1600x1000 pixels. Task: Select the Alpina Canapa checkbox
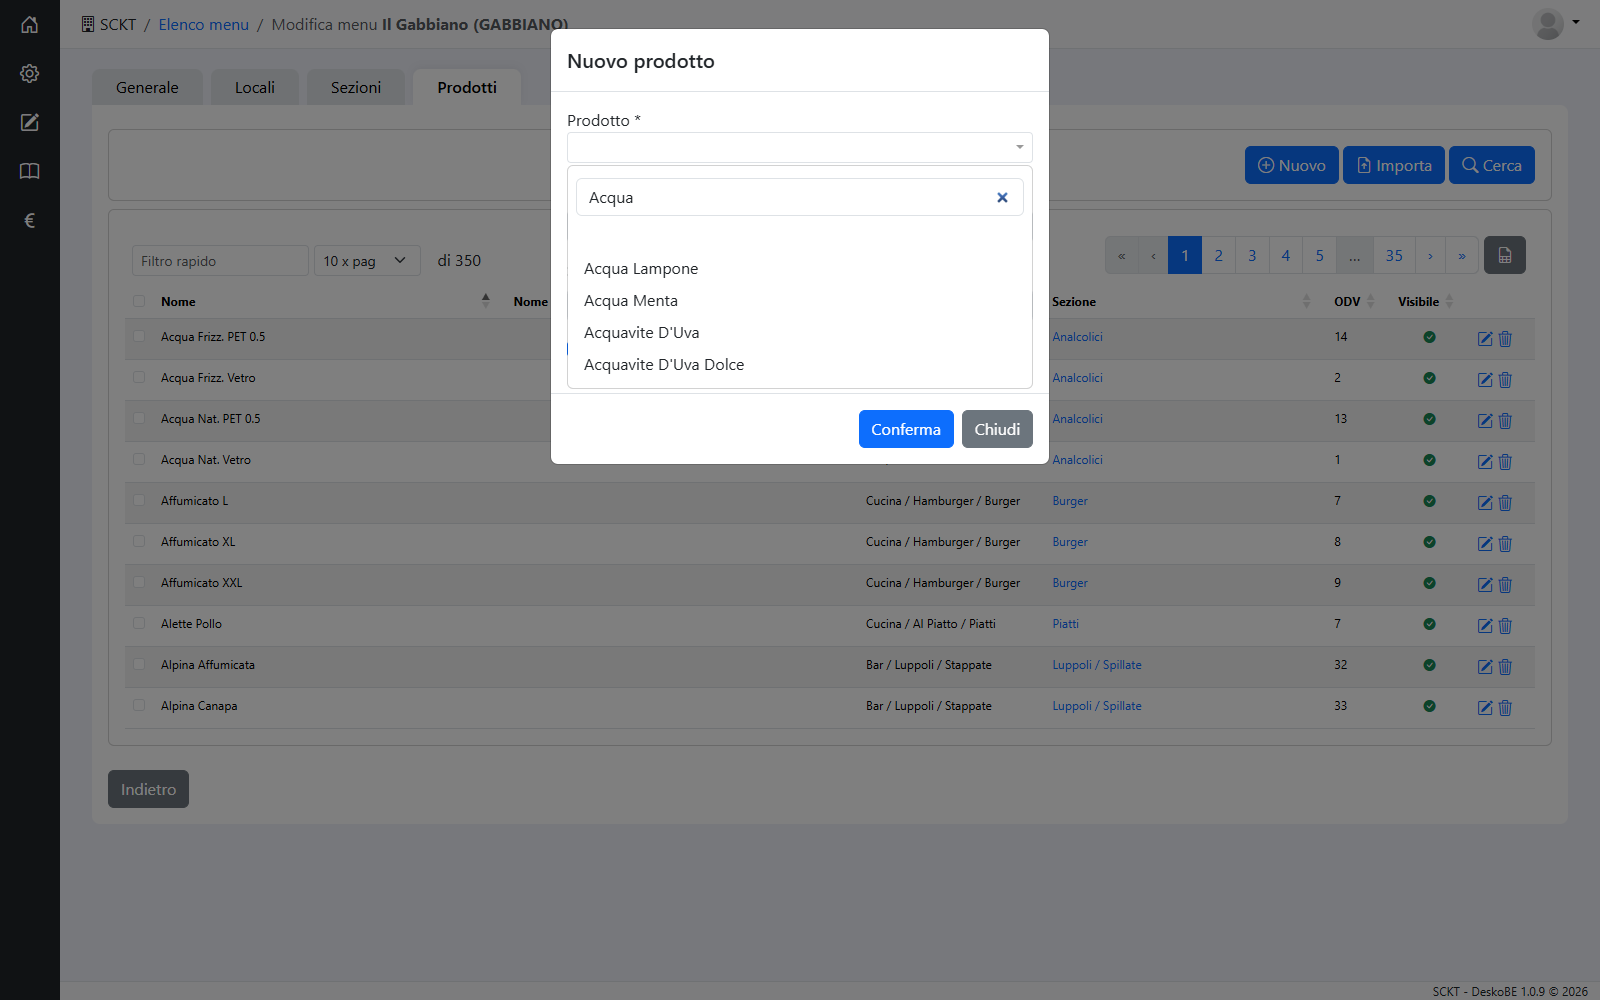[139, 706]
